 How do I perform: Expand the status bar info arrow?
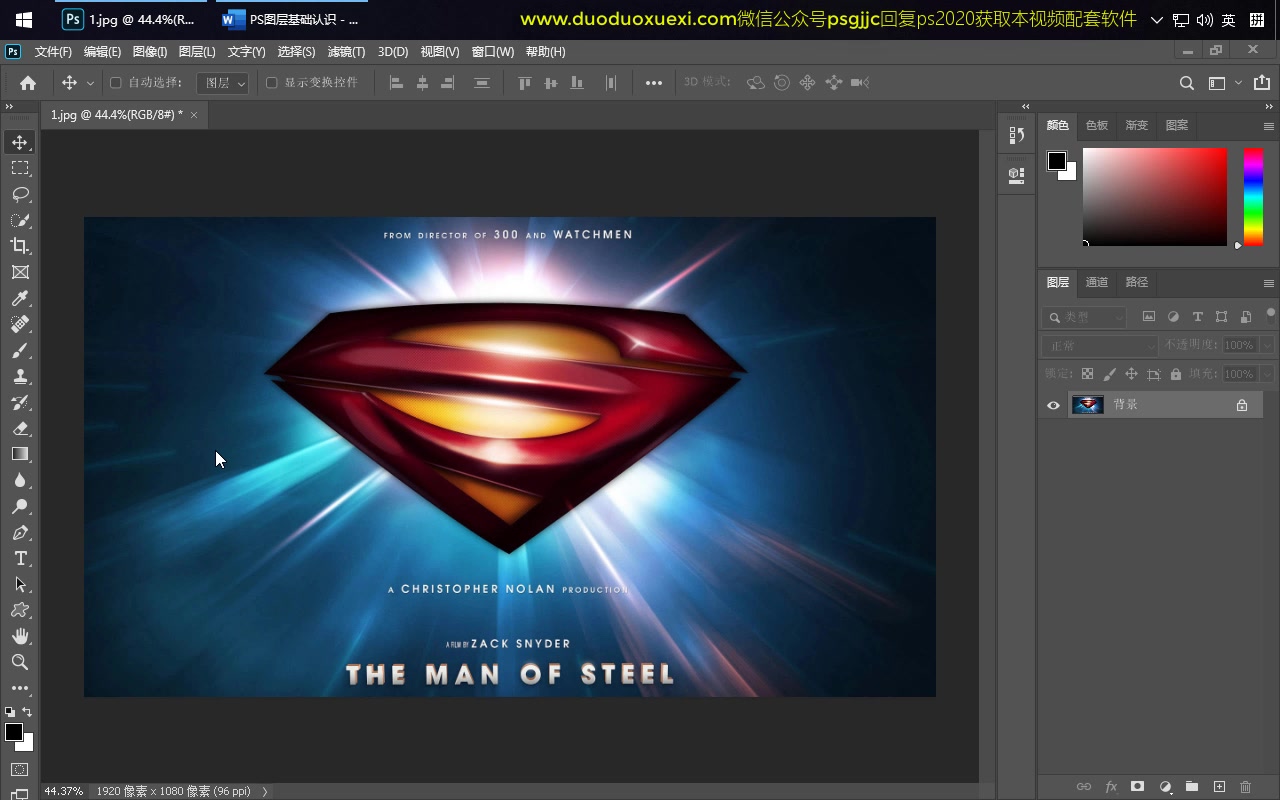[x=265, y=791]
